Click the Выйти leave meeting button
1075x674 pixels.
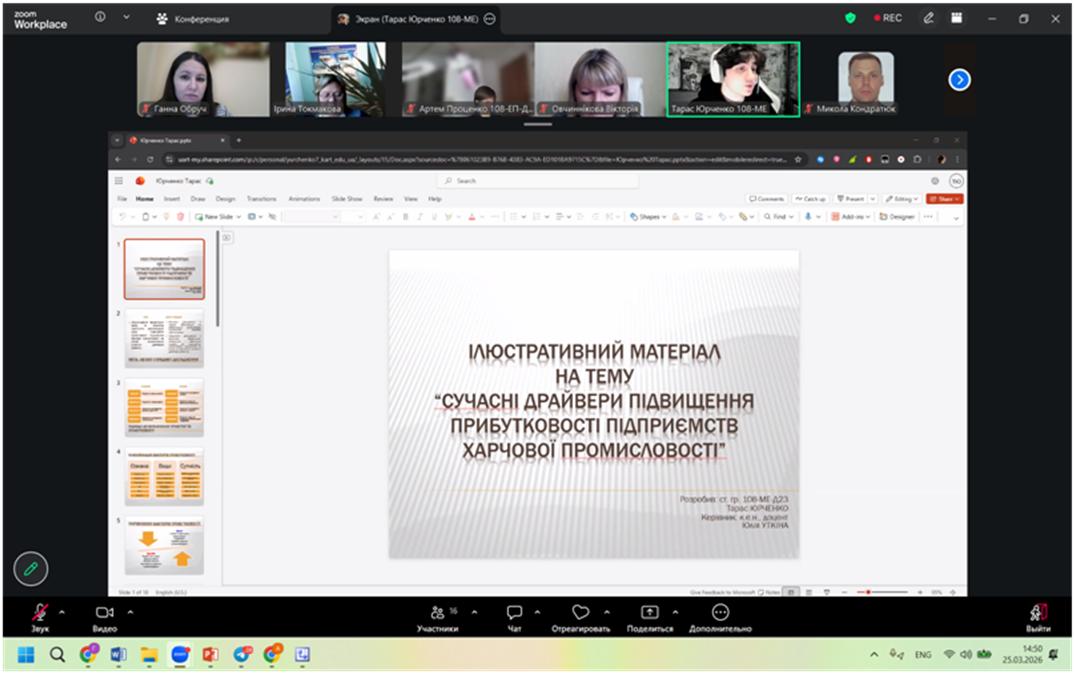[1037, 613]
